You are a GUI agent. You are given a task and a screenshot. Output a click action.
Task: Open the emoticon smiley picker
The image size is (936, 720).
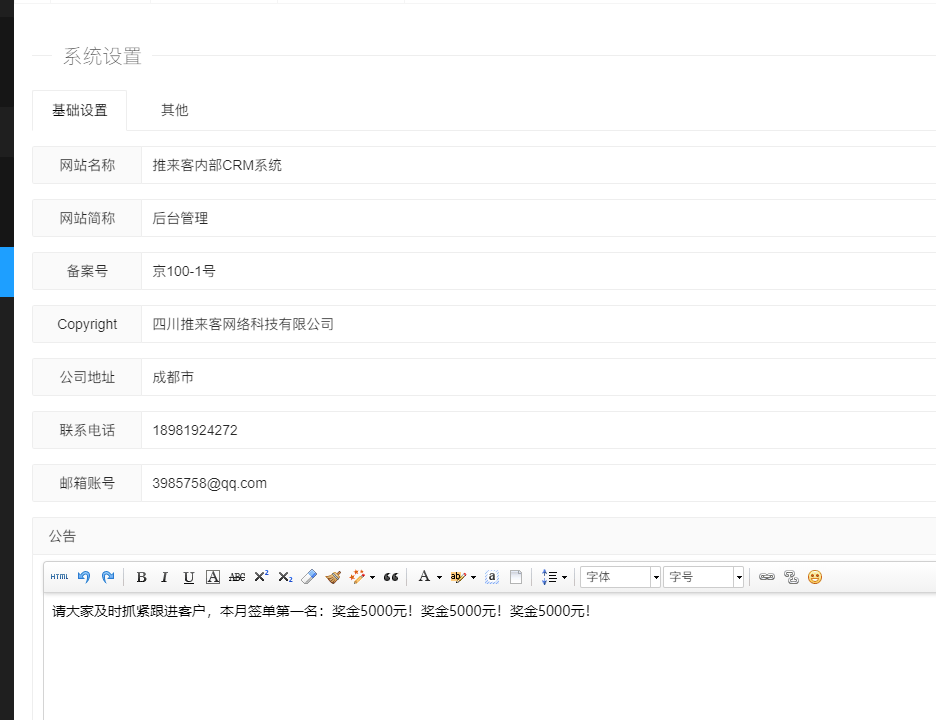pyautogui.click(x=815, y=577)
